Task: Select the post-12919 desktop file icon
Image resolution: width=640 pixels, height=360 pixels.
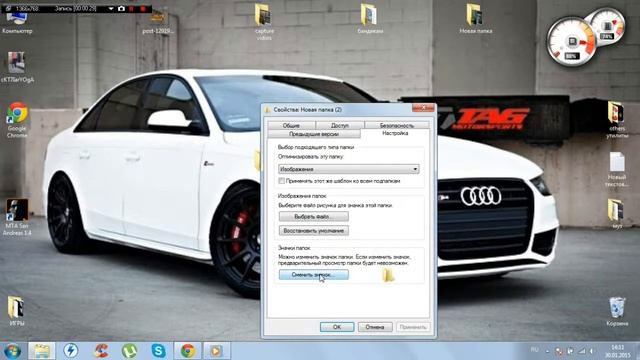Action: (158, 22)
